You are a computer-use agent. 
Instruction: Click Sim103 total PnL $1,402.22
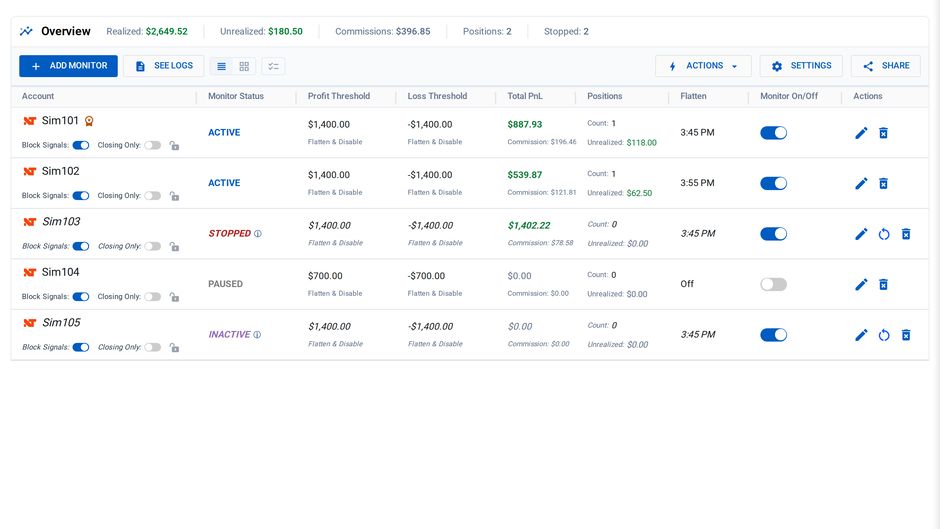[529, 226]
